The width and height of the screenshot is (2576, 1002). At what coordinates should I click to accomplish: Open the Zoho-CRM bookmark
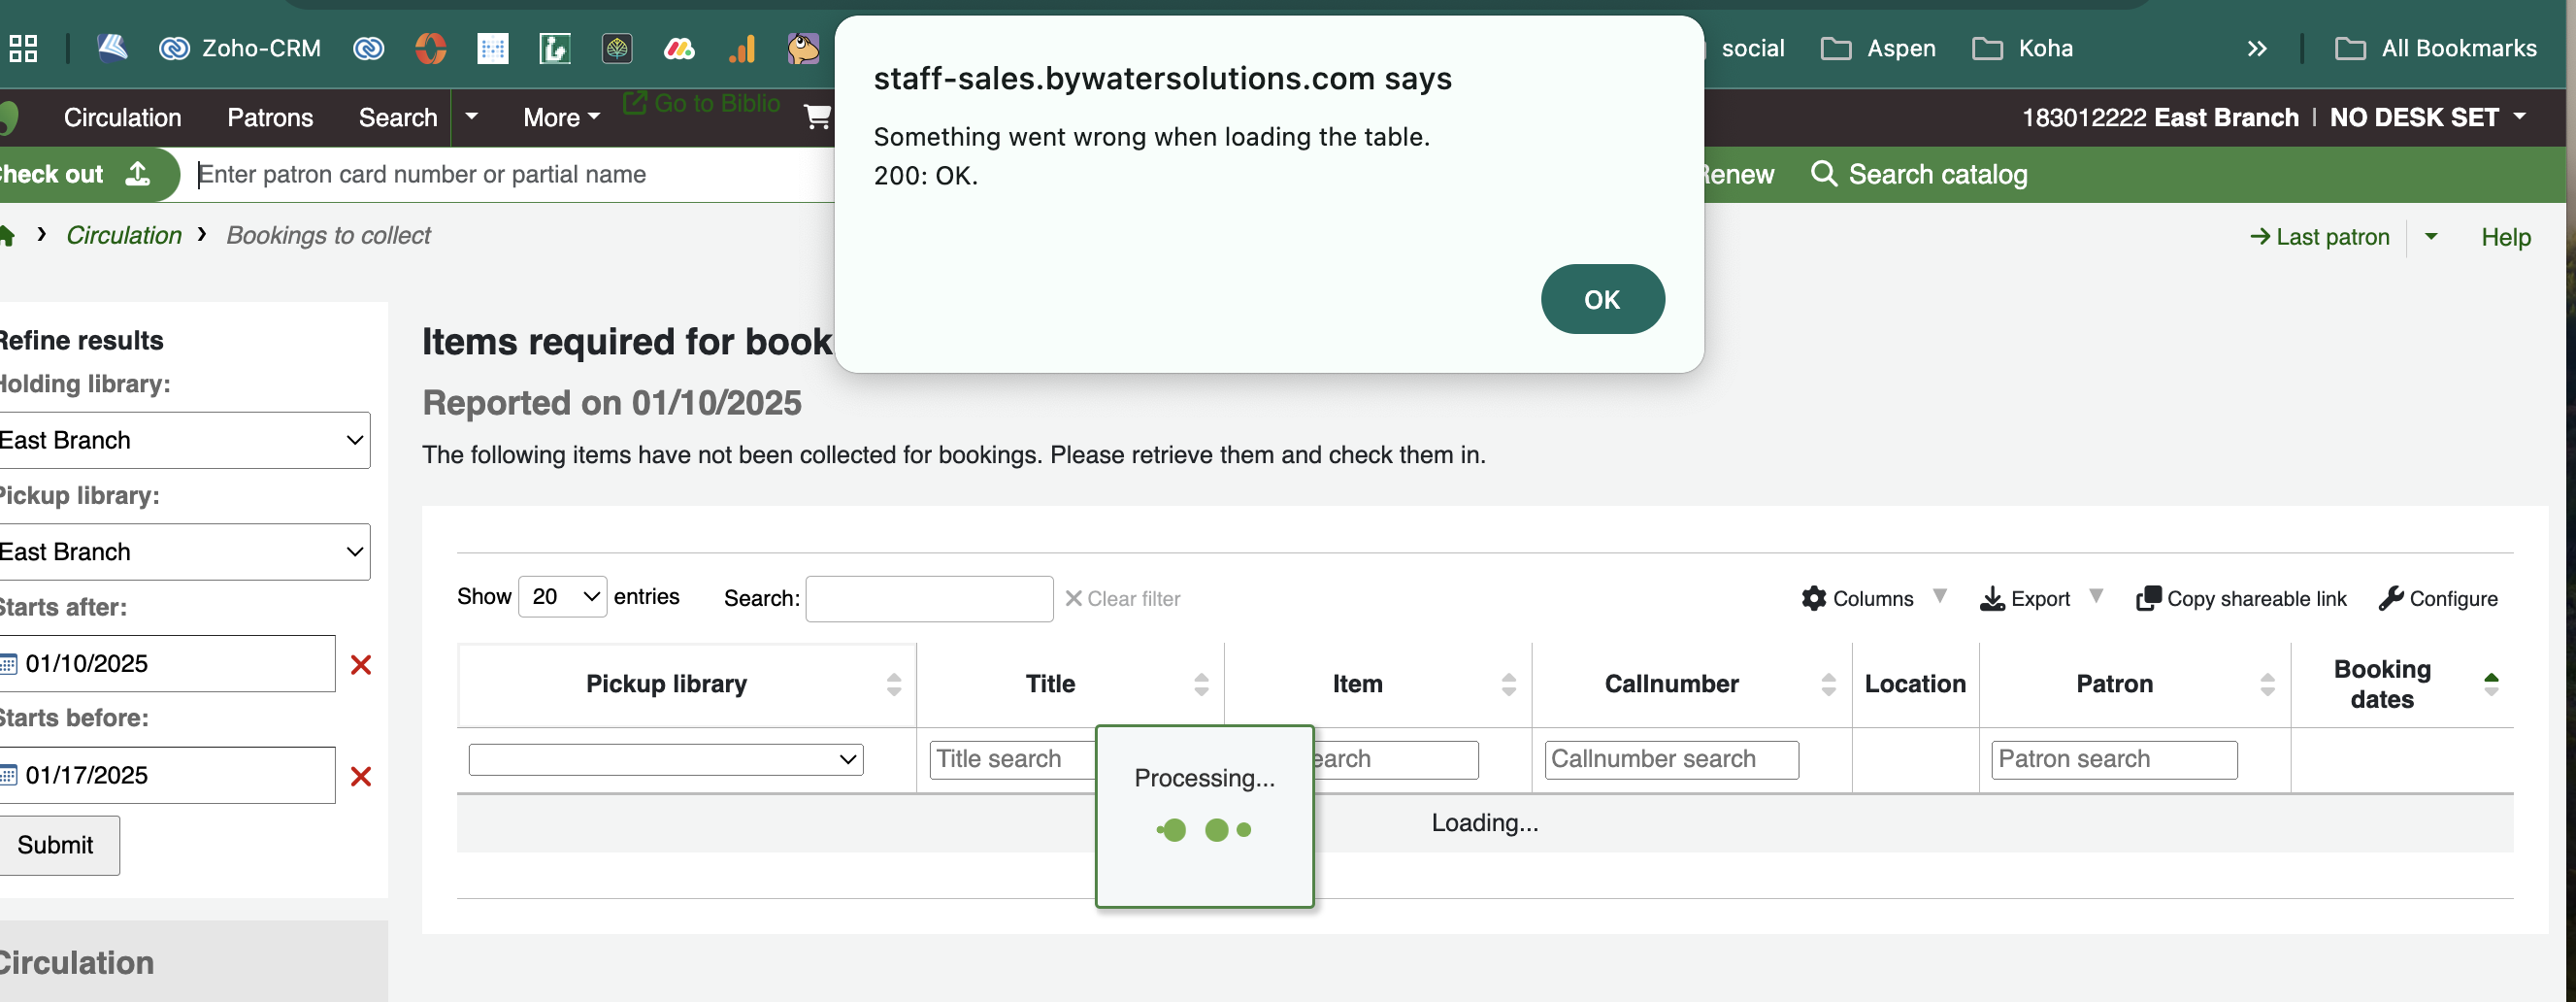pyautogui.click(x=240, y=48)
